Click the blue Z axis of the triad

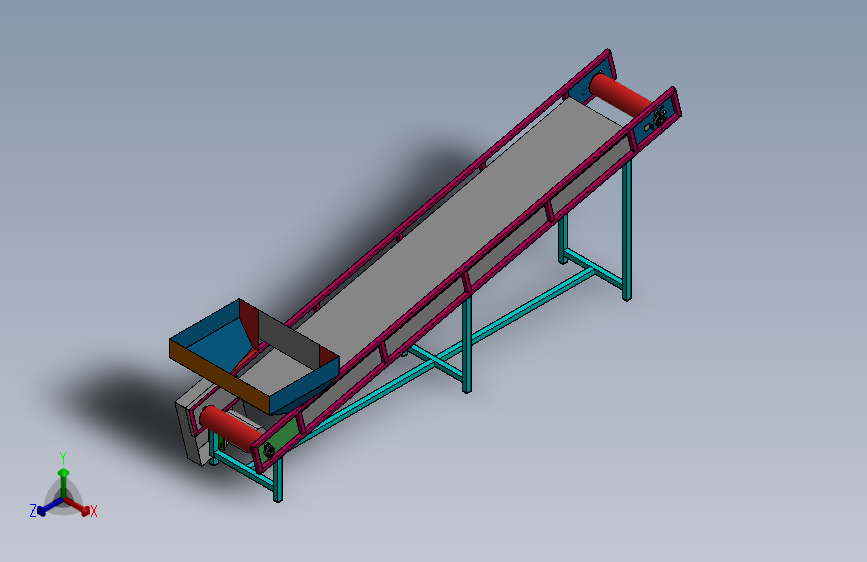[x=50, y=506]
